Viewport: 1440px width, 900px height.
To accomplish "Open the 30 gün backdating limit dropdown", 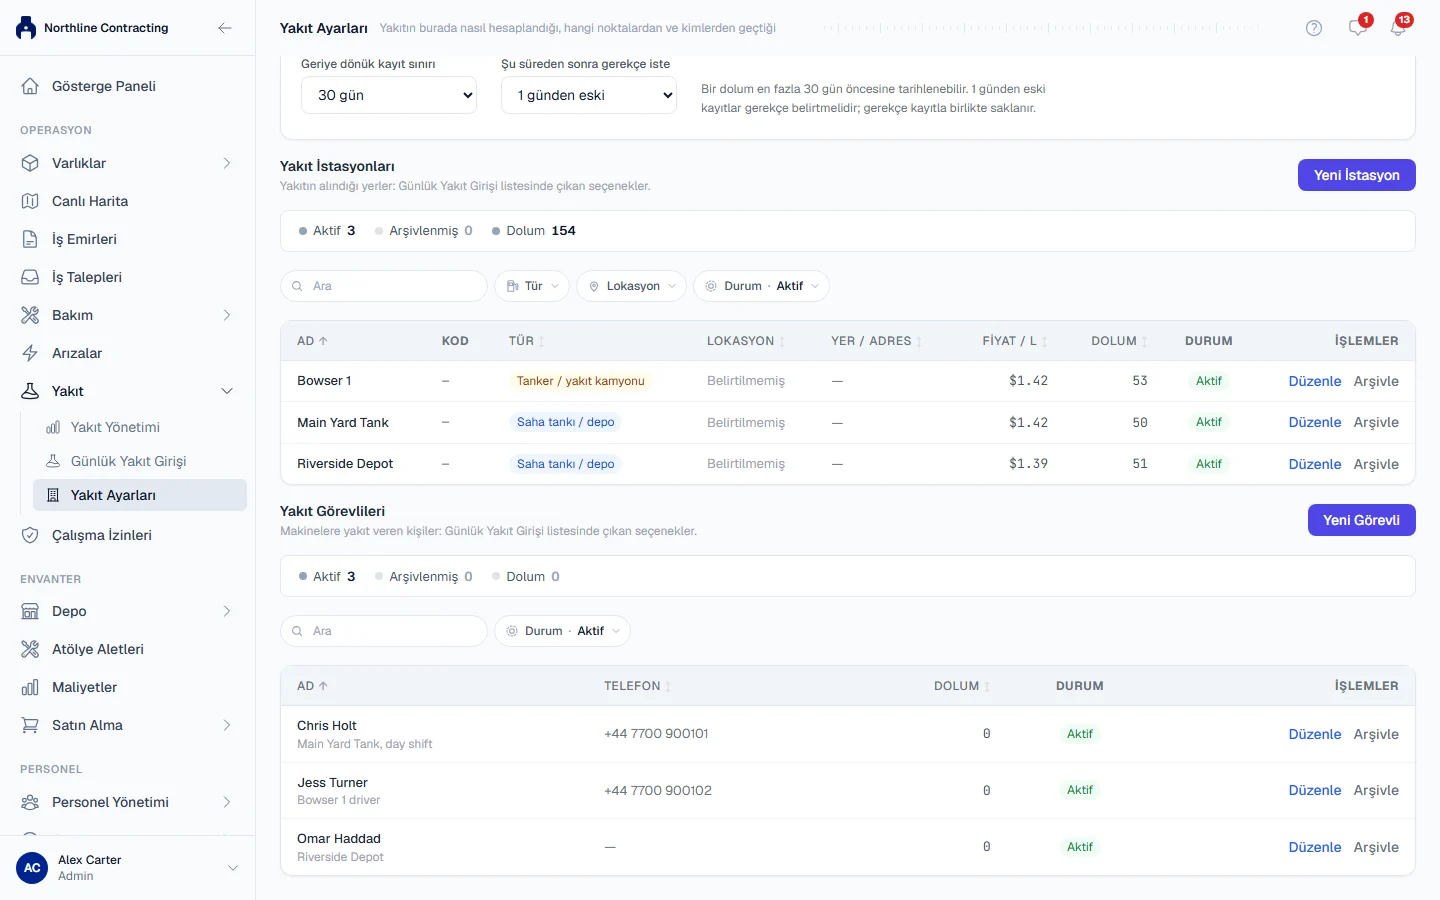I will [x=389, y=95].
